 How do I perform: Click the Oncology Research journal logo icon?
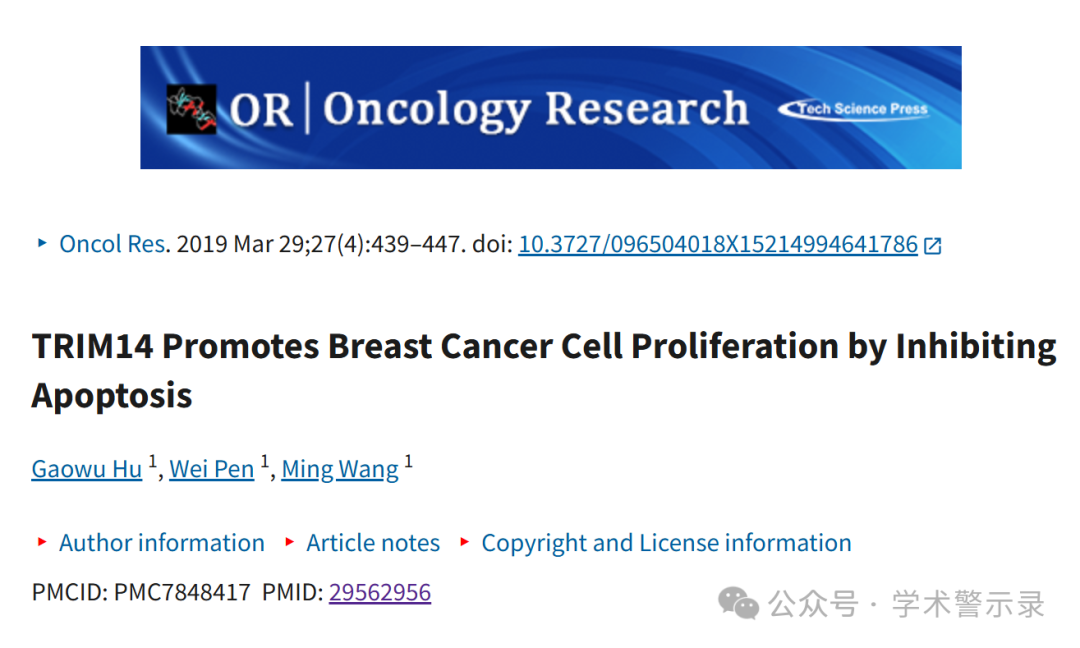click(191, 109)
